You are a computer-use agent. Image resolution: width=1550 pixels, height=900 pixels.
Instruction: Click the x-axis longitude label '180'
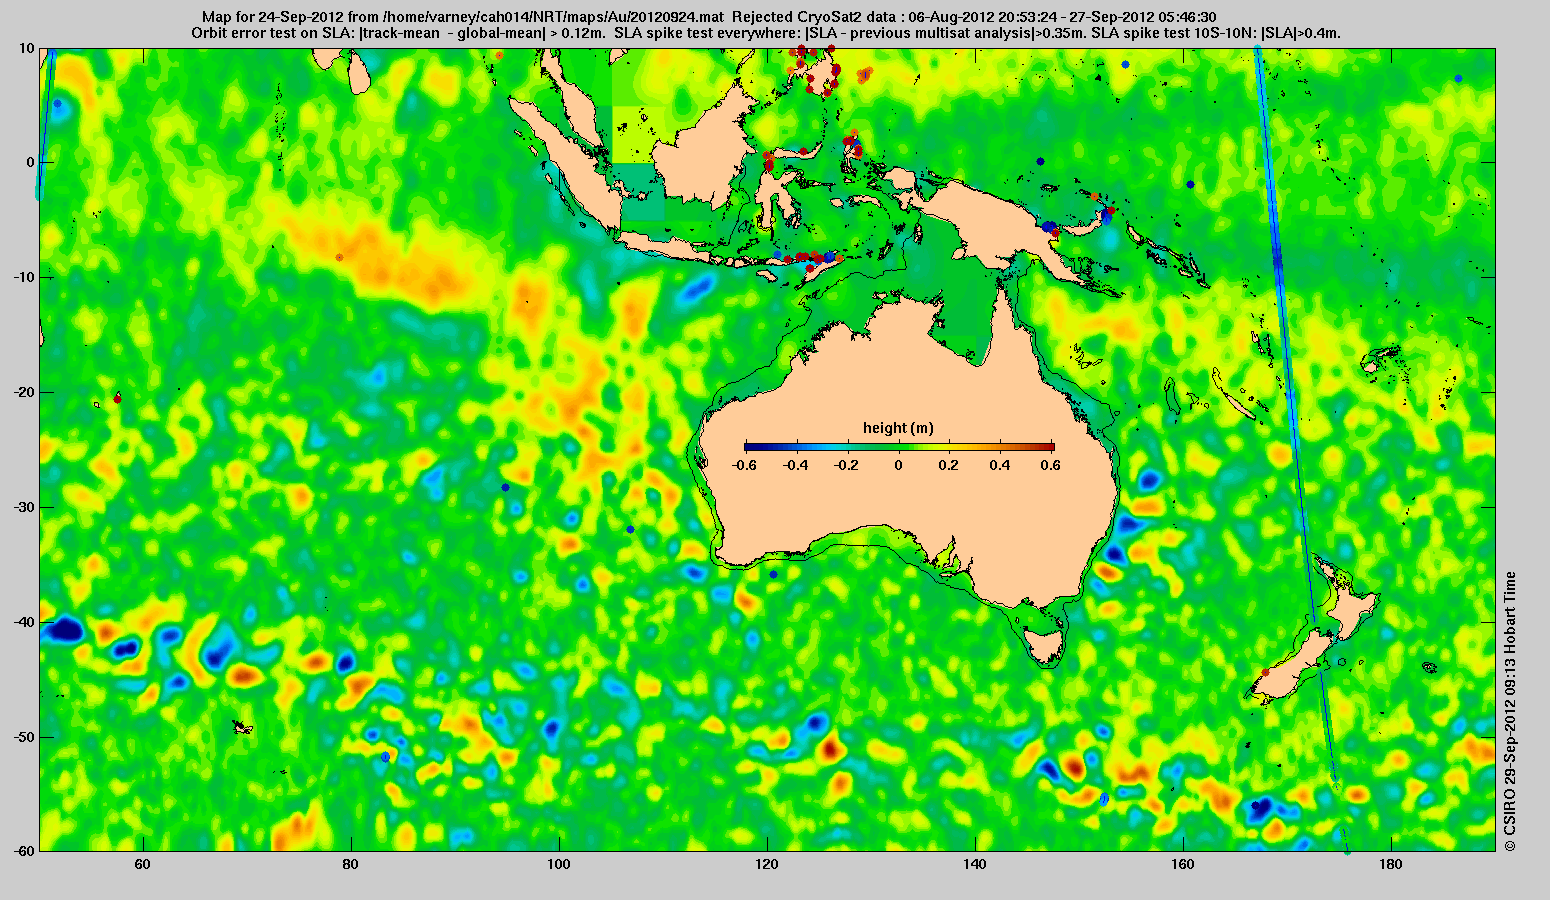pyautogui.click(x=1391, y=864)
